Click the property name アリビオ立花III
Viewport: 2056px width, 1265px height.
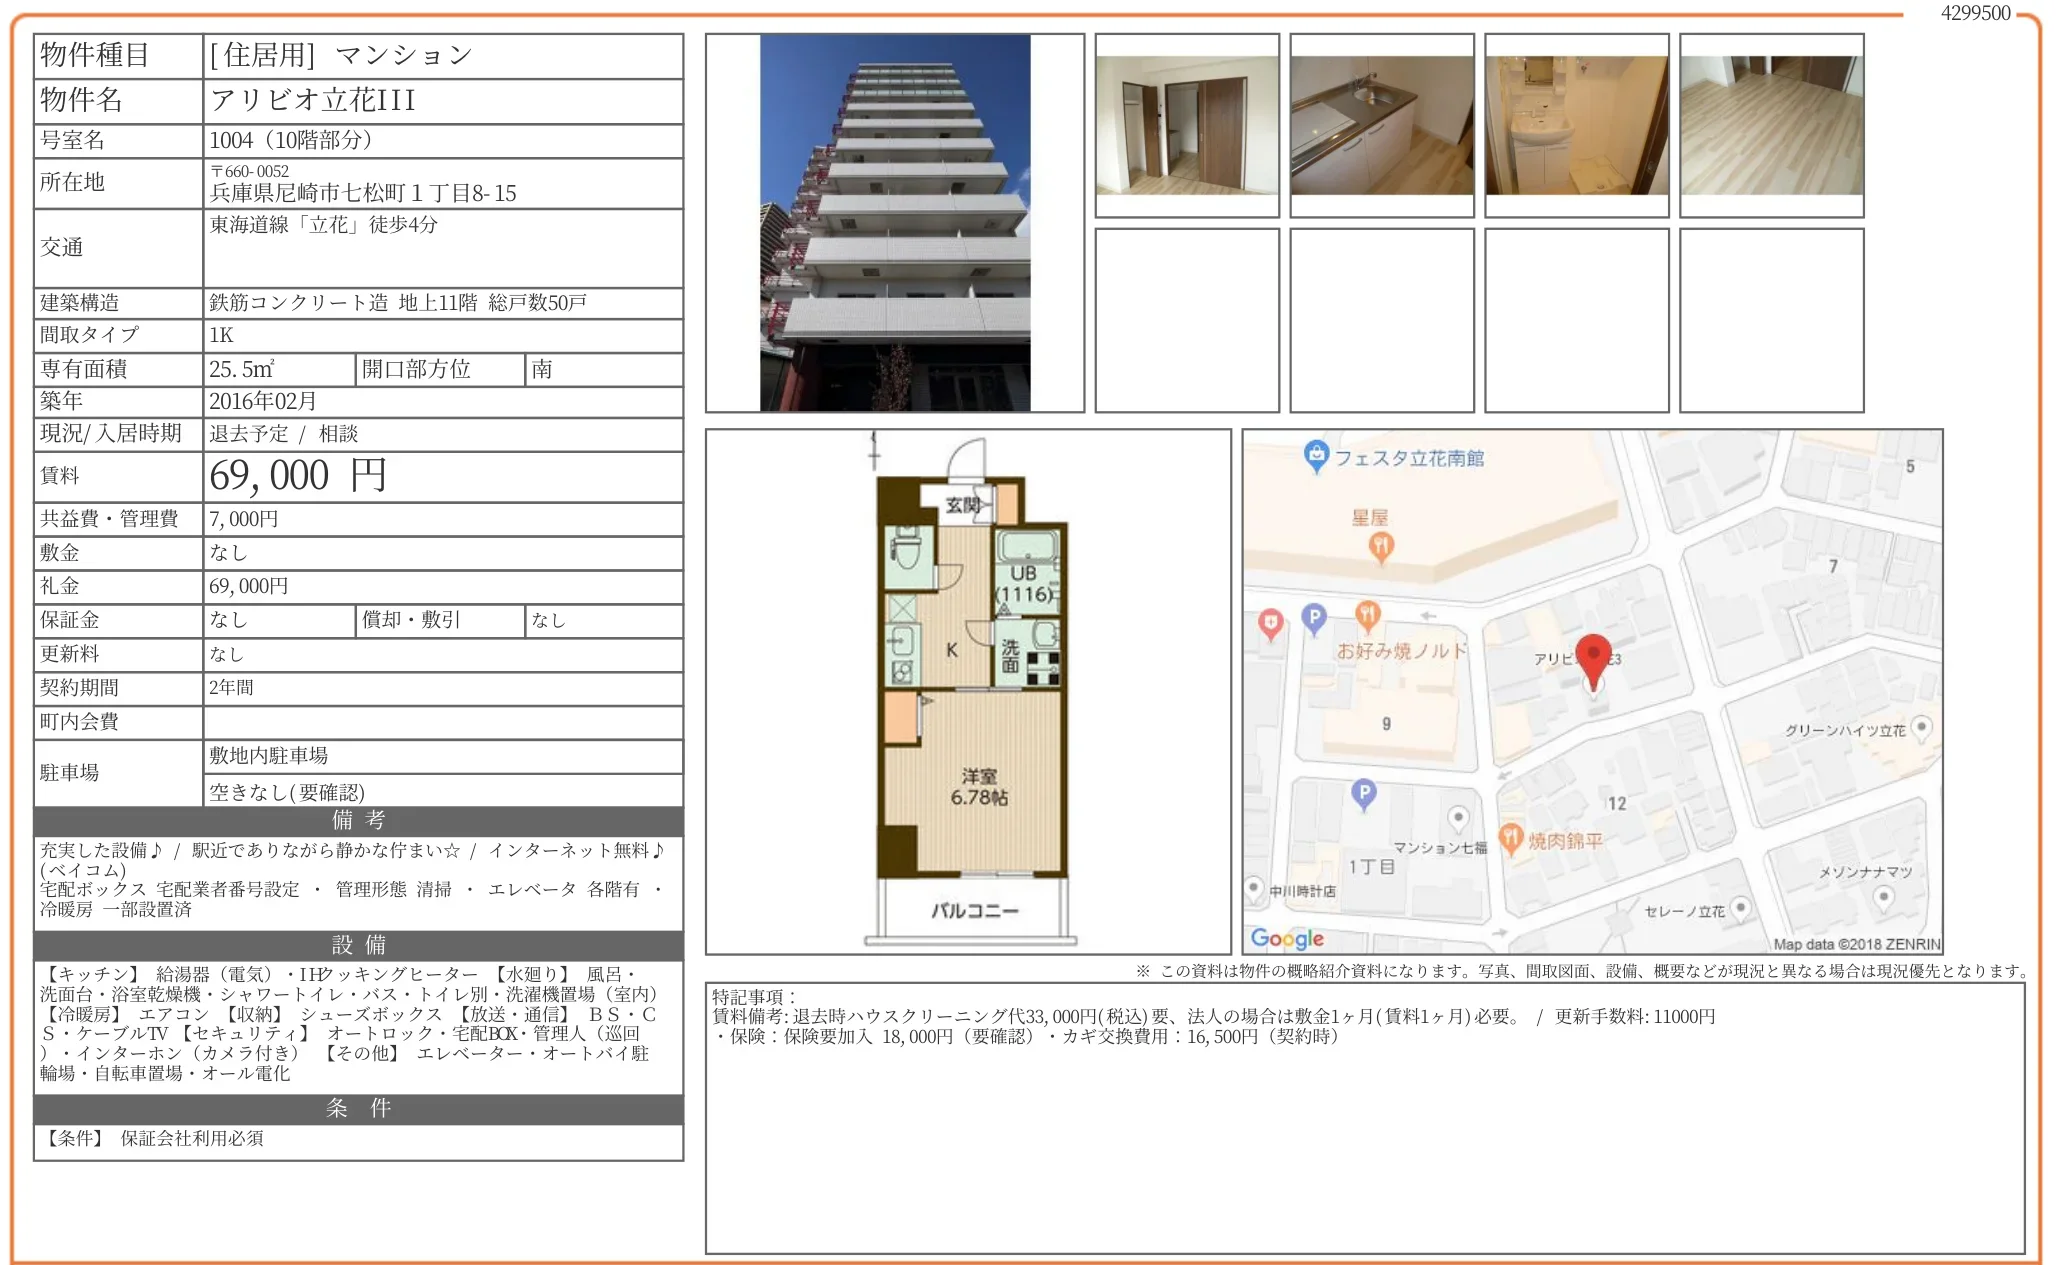pos(312,100)
